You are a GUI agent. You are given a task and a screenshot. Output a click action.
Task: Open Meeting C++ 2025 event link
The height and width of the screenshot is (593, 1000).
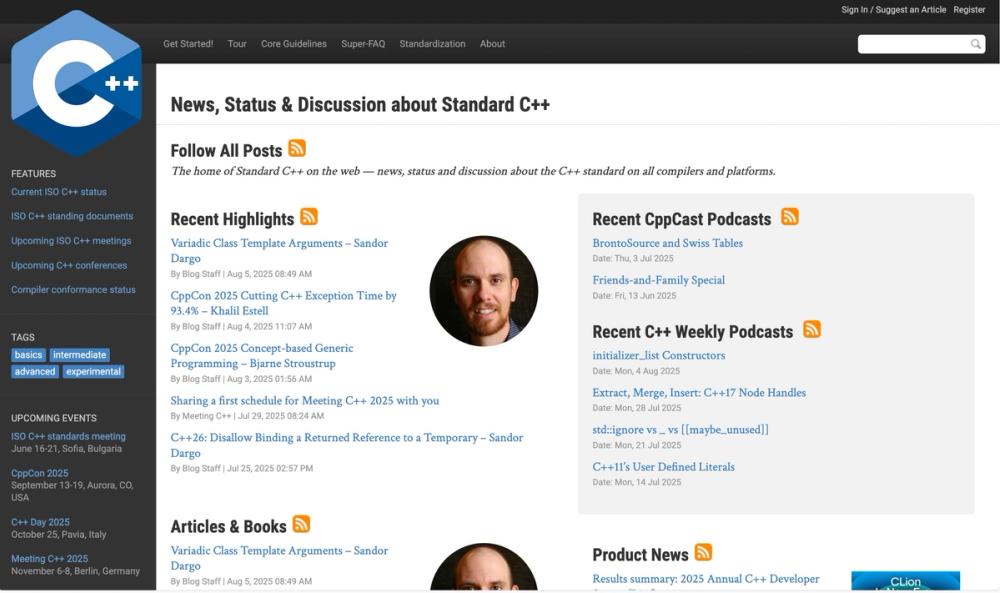click(49, 559)
